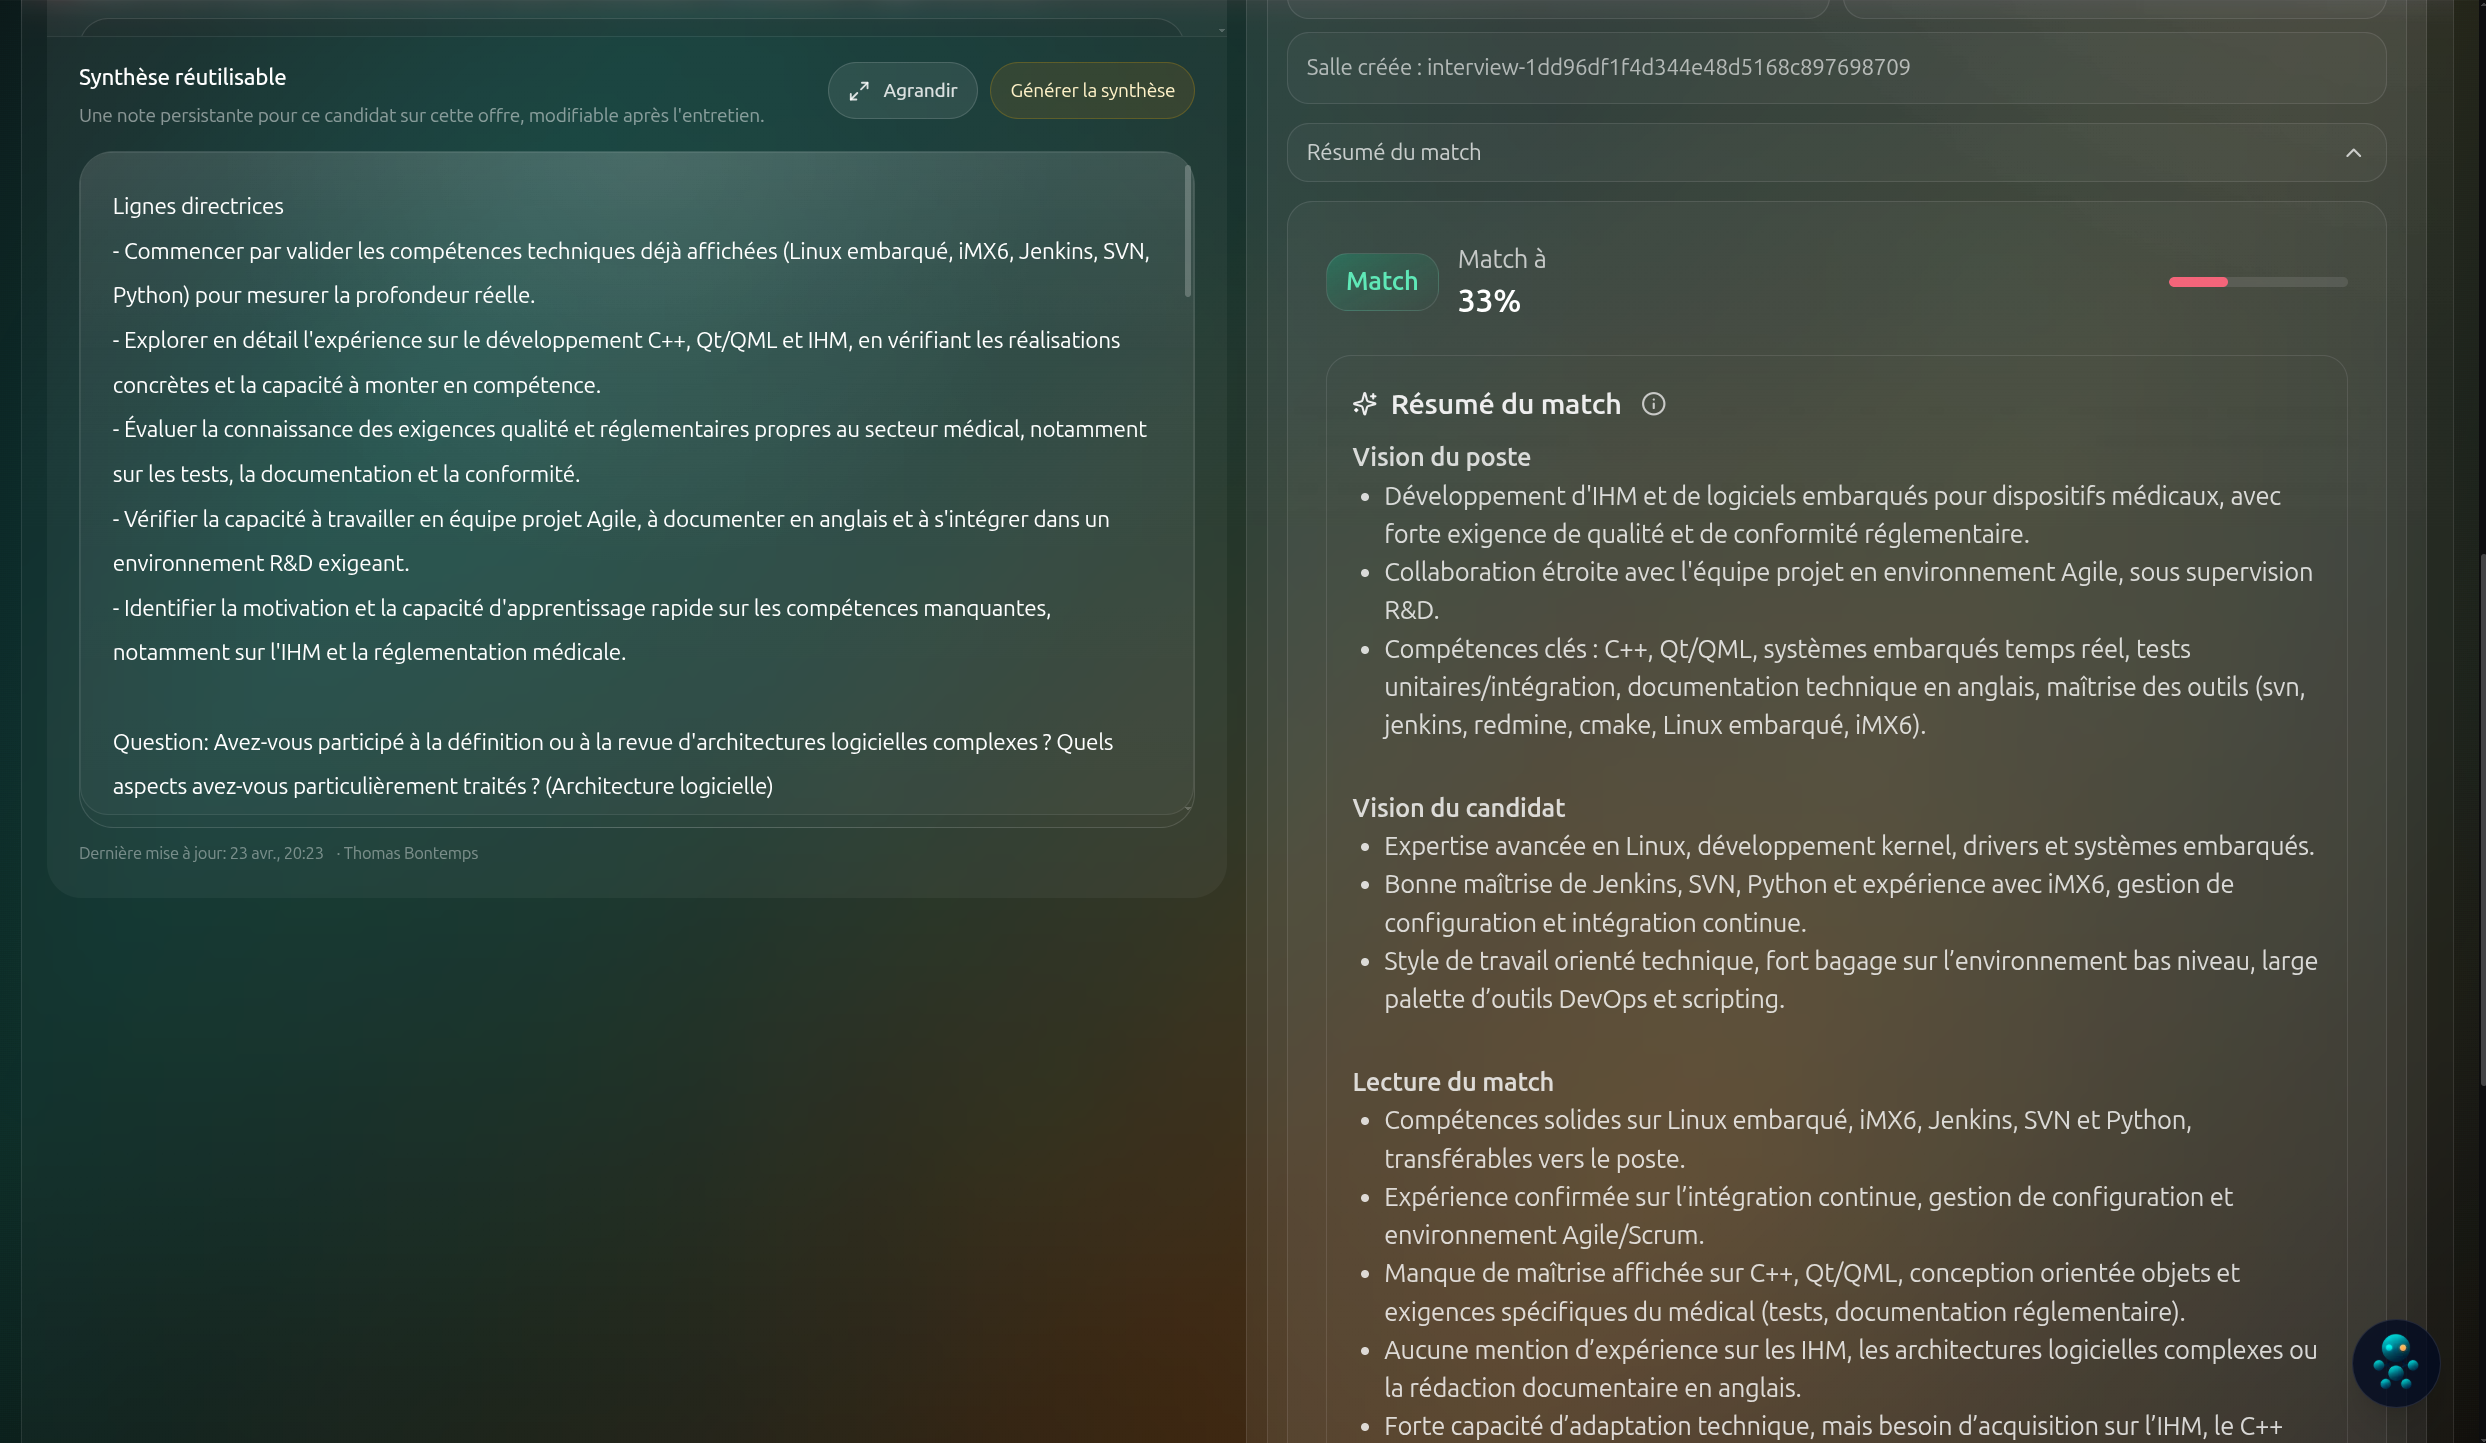2486x1443 pixels.
Task: Click the sparkle icon before Résumé du match heading
Action: pos(1365,404)
